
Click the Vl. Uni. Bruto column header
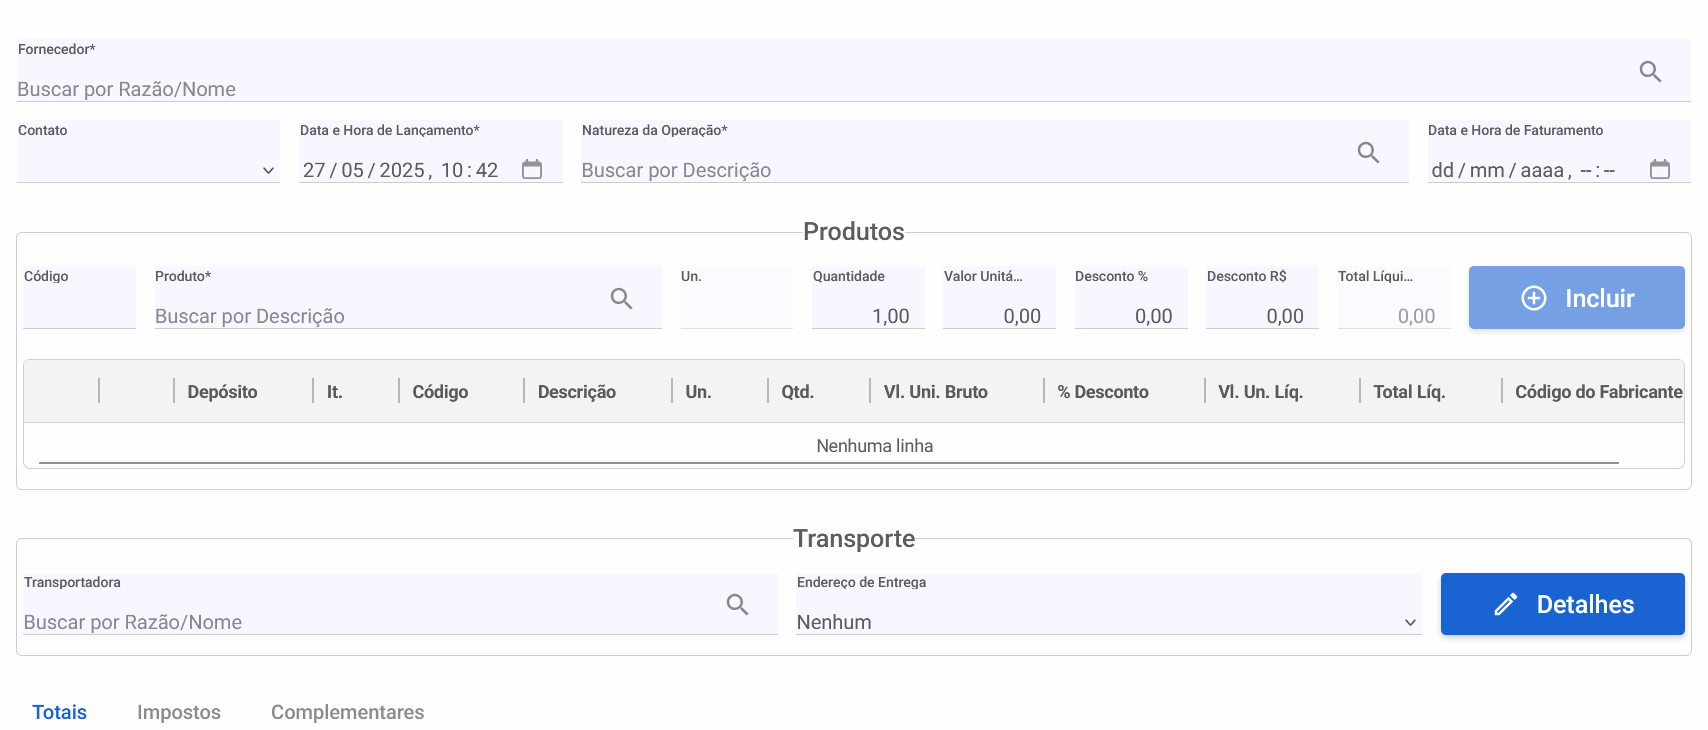(x=935, y=392)
